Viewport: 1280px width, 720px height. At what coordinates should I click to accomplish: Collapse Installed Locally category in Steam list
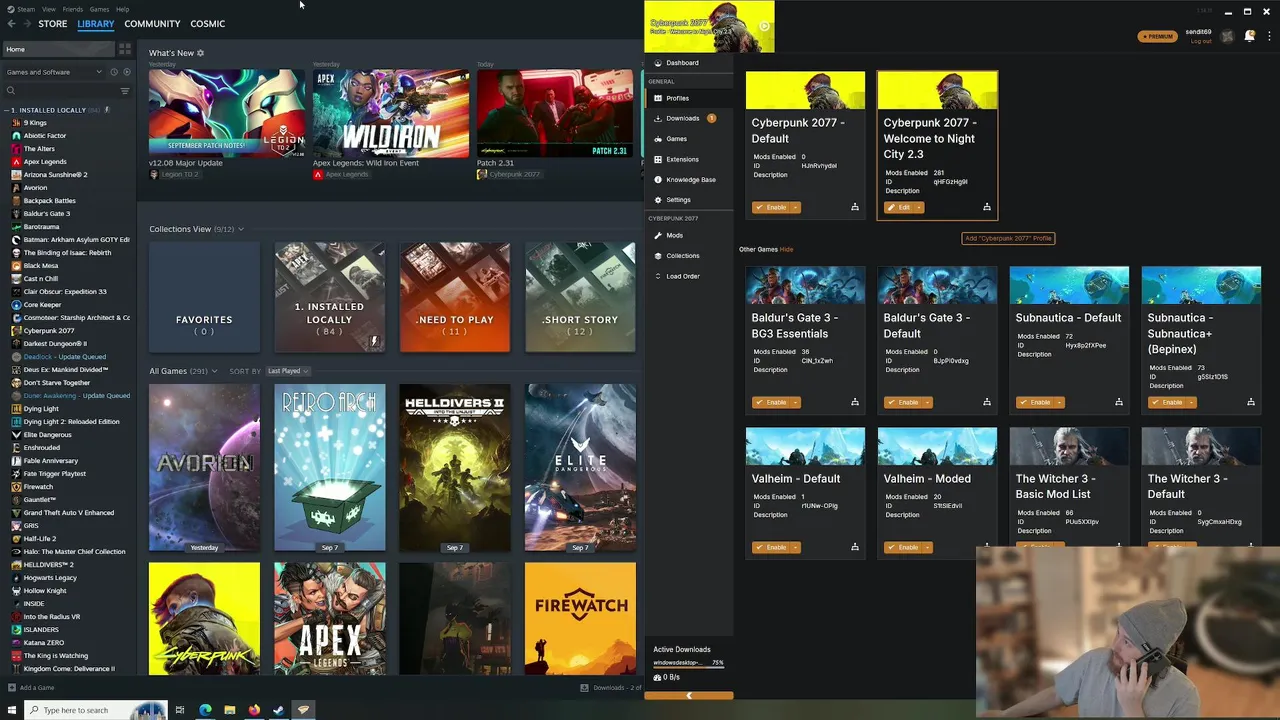pos(8,110)
